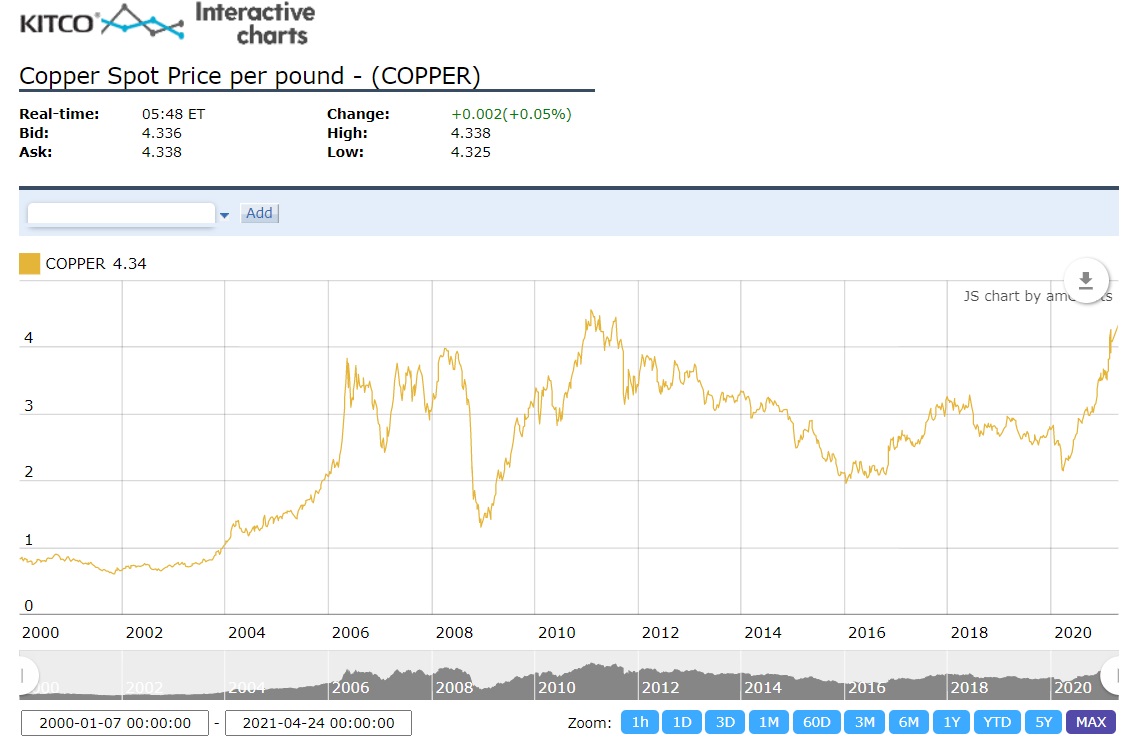The height and width of the screenshot is (750, 1131).
Task: Click the JS chart by amCharts link
Action: click(1037, 296)
